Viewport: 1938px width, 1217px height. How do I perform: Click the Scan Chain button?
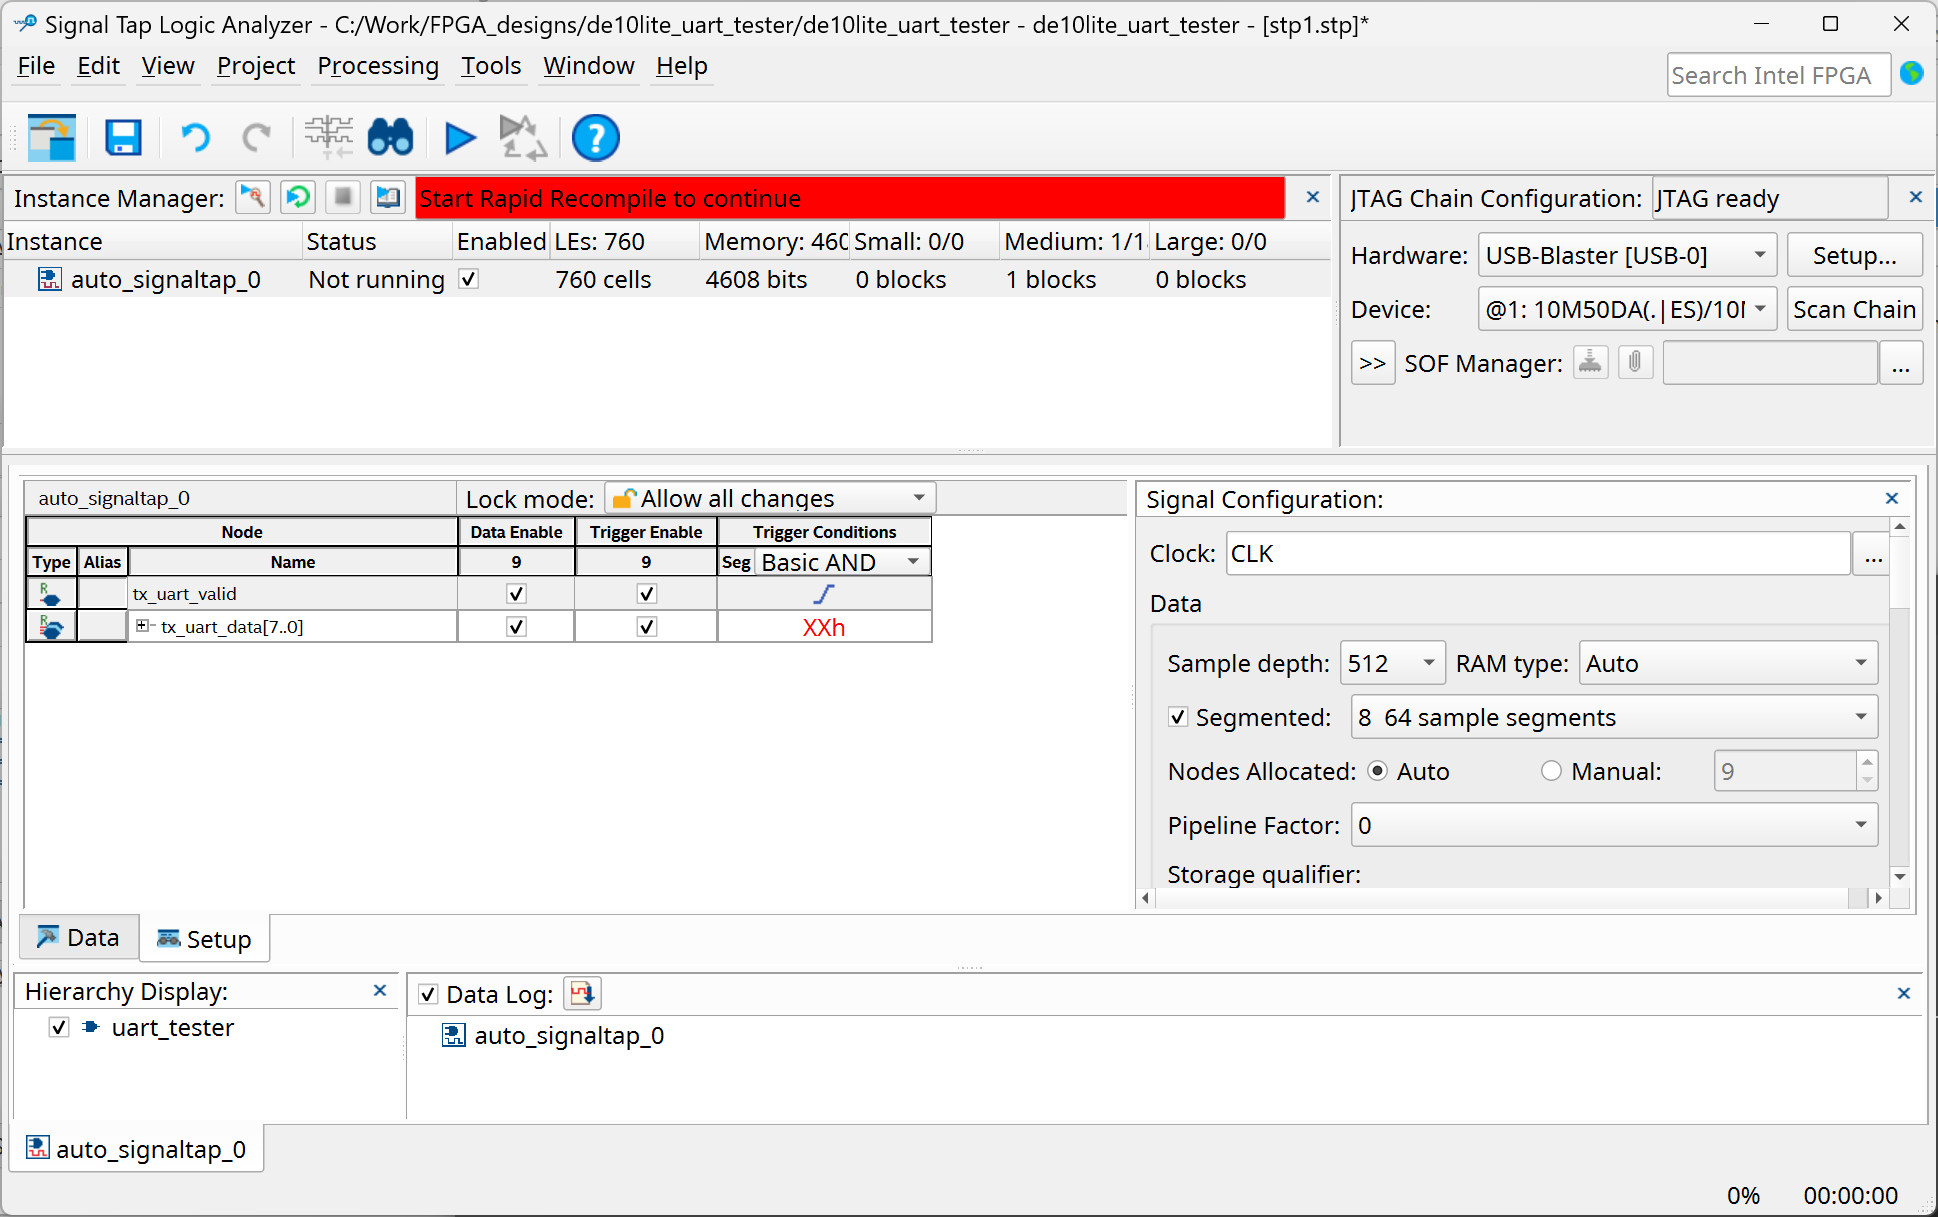click(1853, 309)
